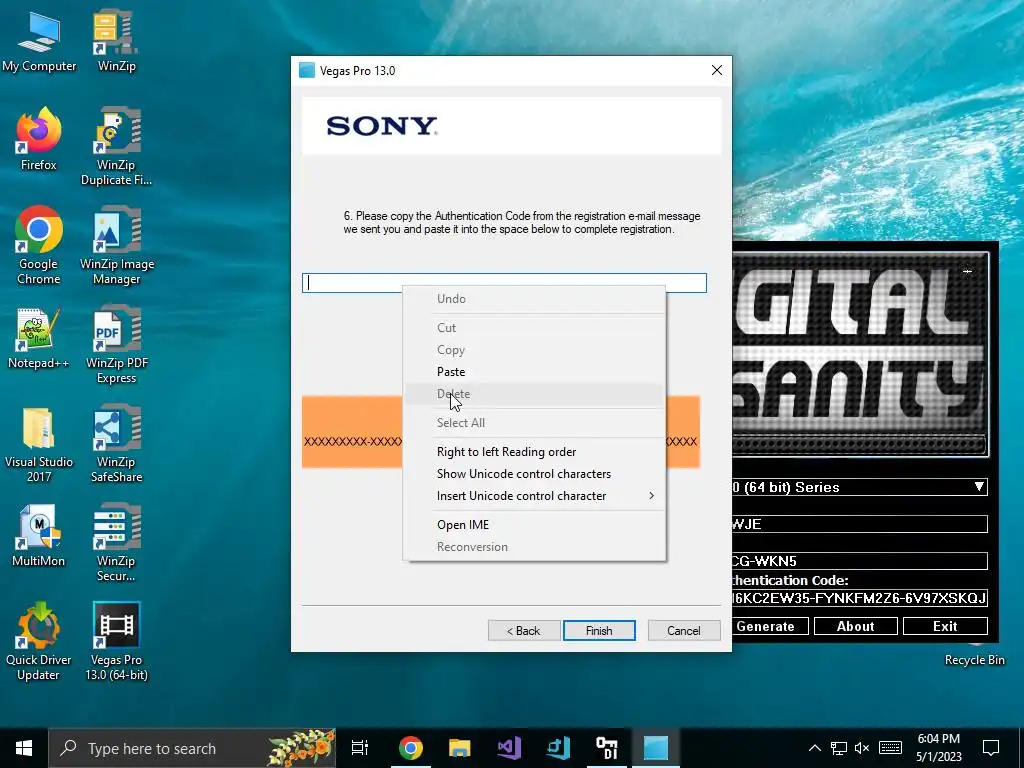Show hidden system tray icons
The image size is (1024, 768).
(814, 748)
